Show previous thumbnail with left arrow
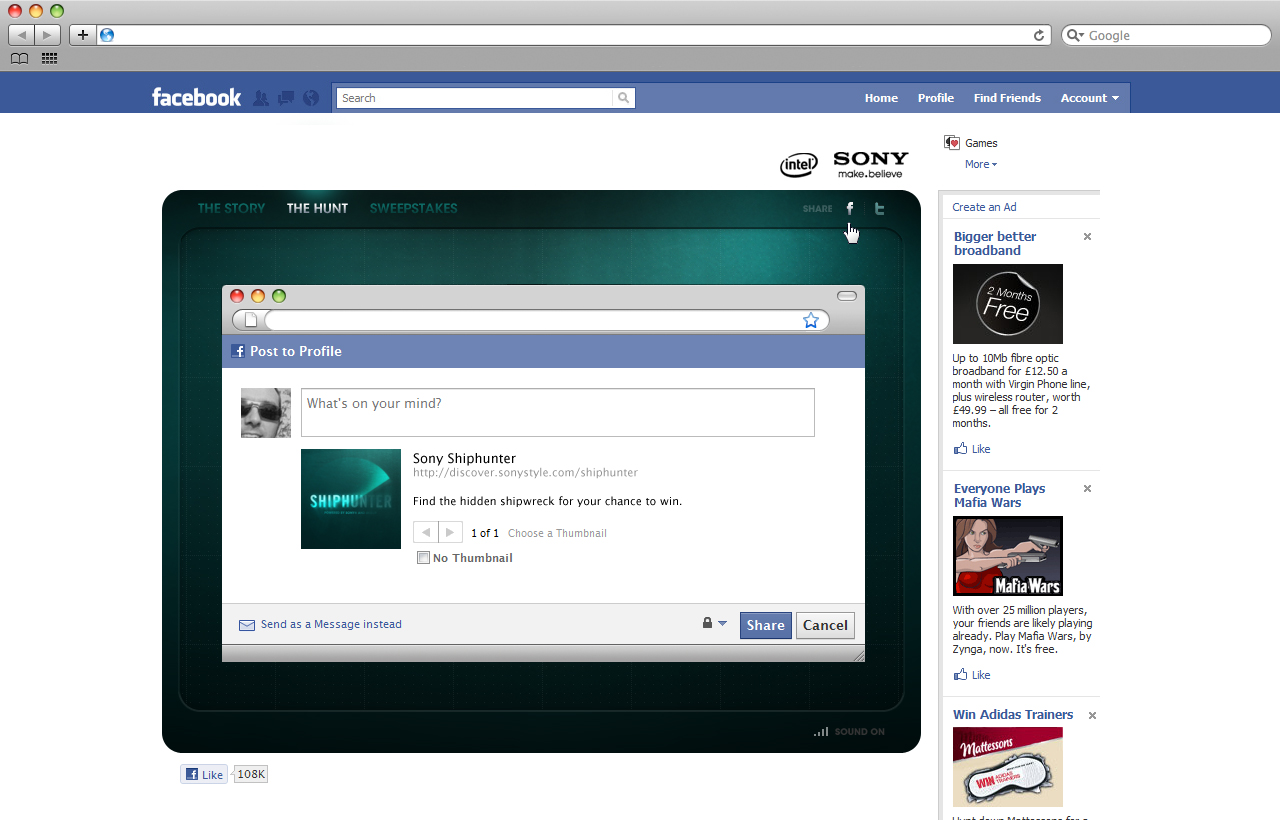1280x820 pixels. (426, 532)
